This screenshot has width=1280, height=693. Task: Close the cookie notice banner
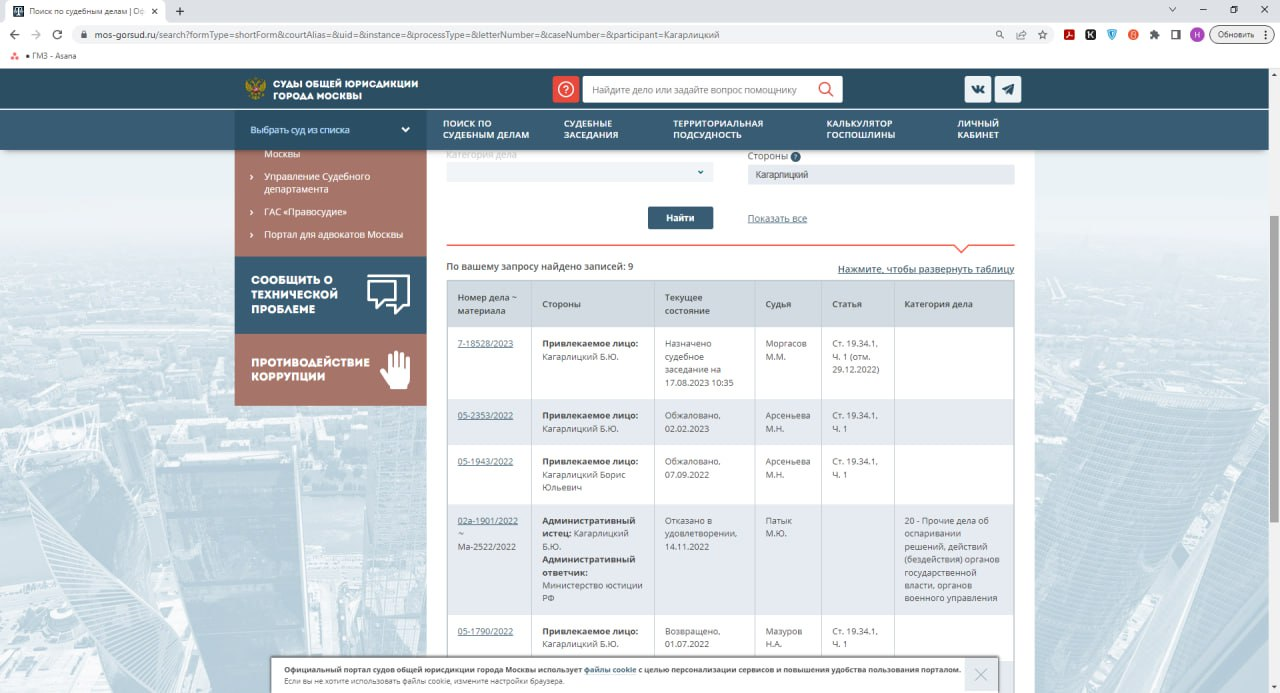(981, 675)
